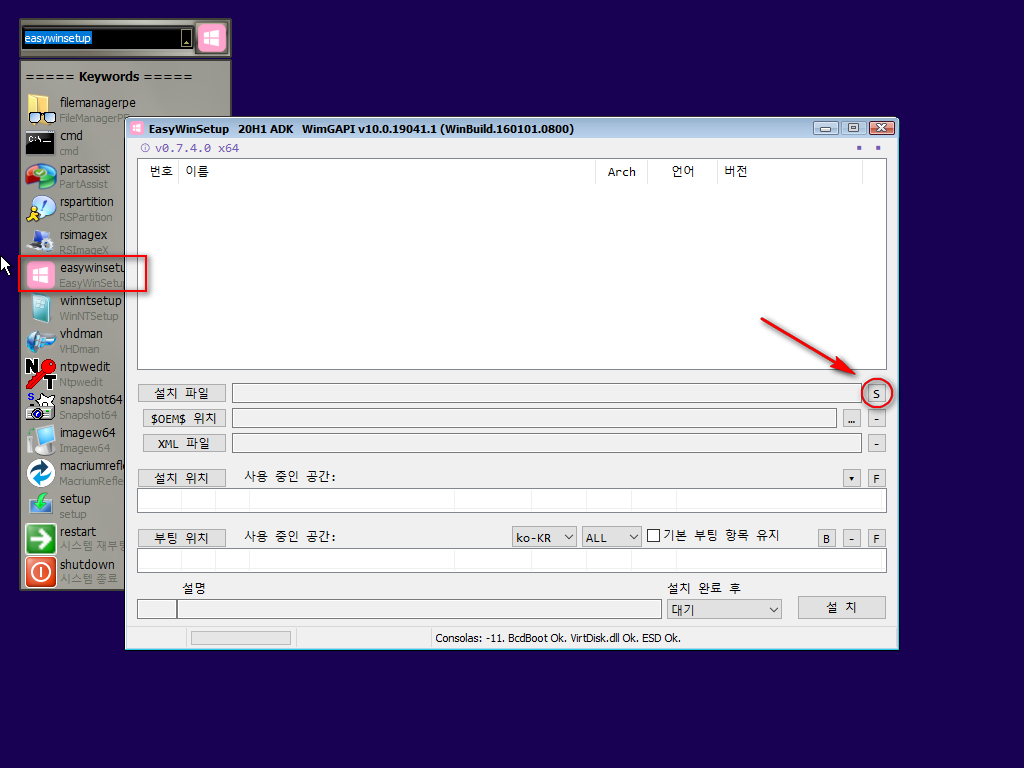This screenshot has width=1024, height=768.
Task: Enable 기본 부팅 항목 유지 checkbox
Action: [x=653, y=536]
